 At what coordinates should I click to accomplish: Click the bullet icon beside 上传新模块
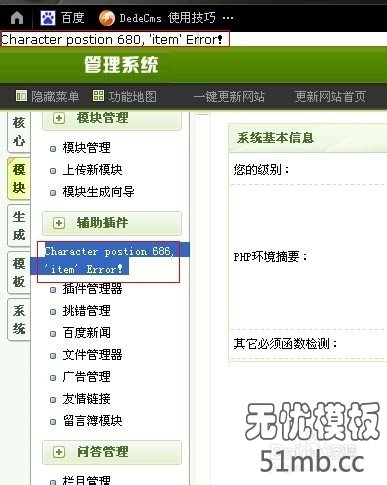pyautogui.click(x=53, y=171)
